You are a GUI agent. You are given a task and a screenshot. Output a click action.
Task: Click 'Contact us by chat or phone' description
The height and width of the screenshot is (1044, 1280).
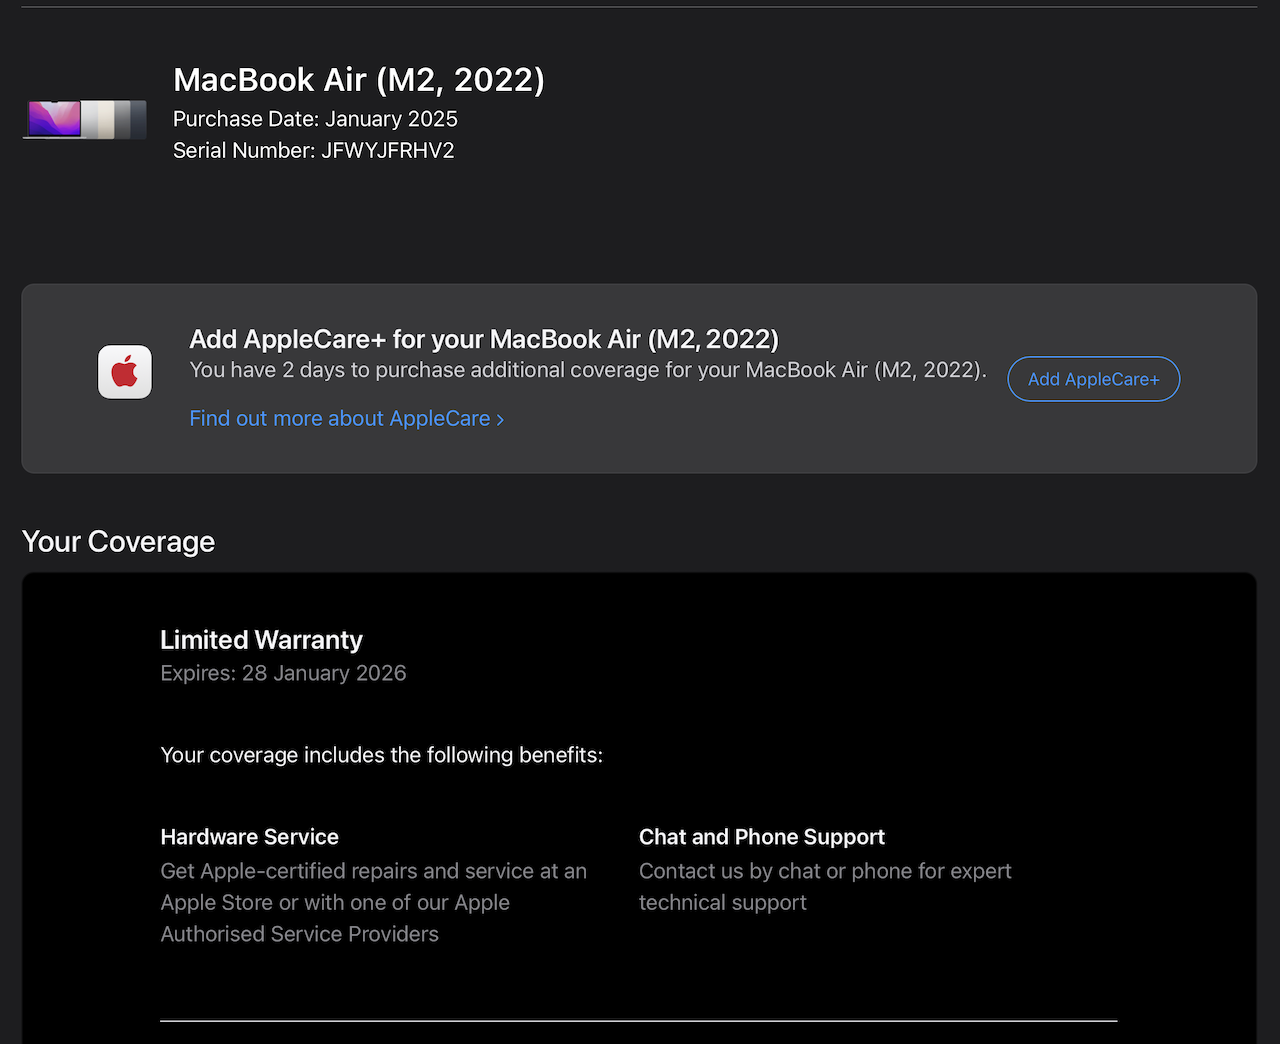825,887
